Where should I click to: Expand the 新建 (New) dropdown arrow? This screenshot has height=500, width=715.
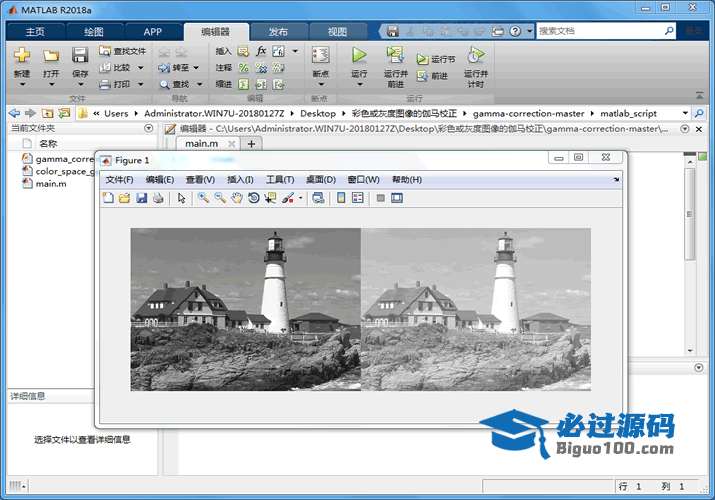point(22,85)
